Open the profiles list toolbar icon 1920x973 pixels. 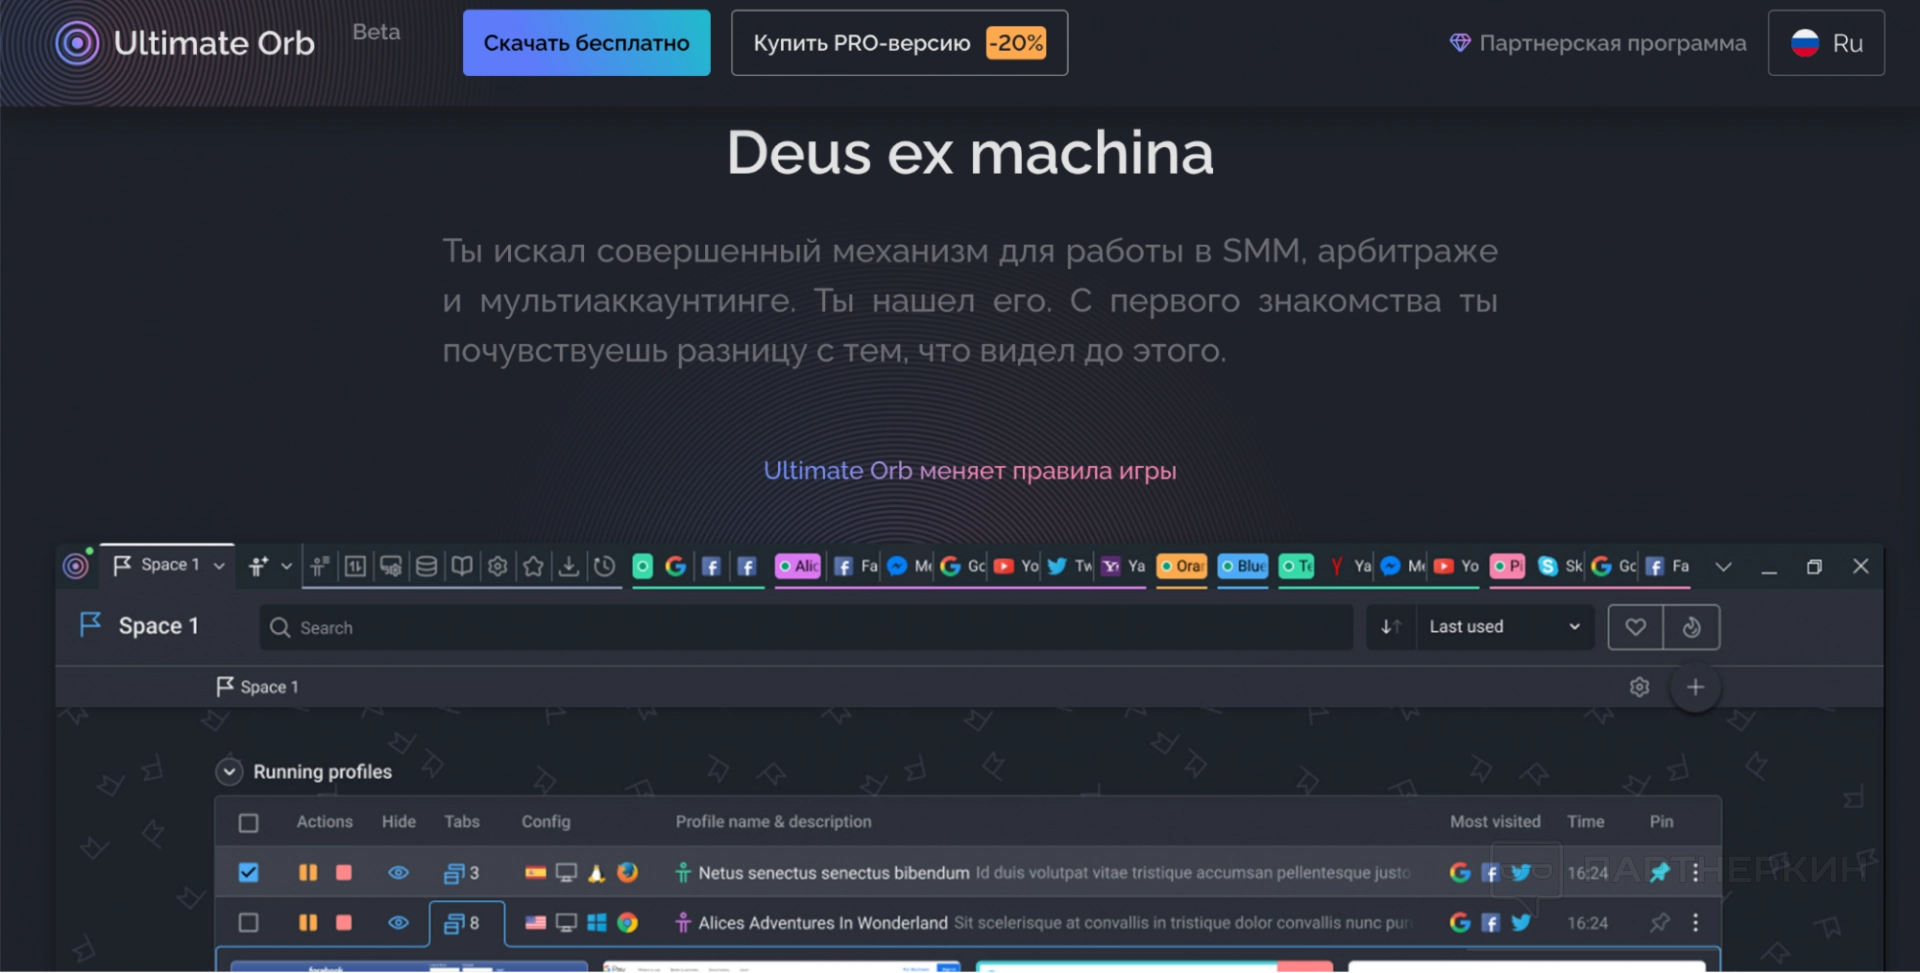coord(319,566)
